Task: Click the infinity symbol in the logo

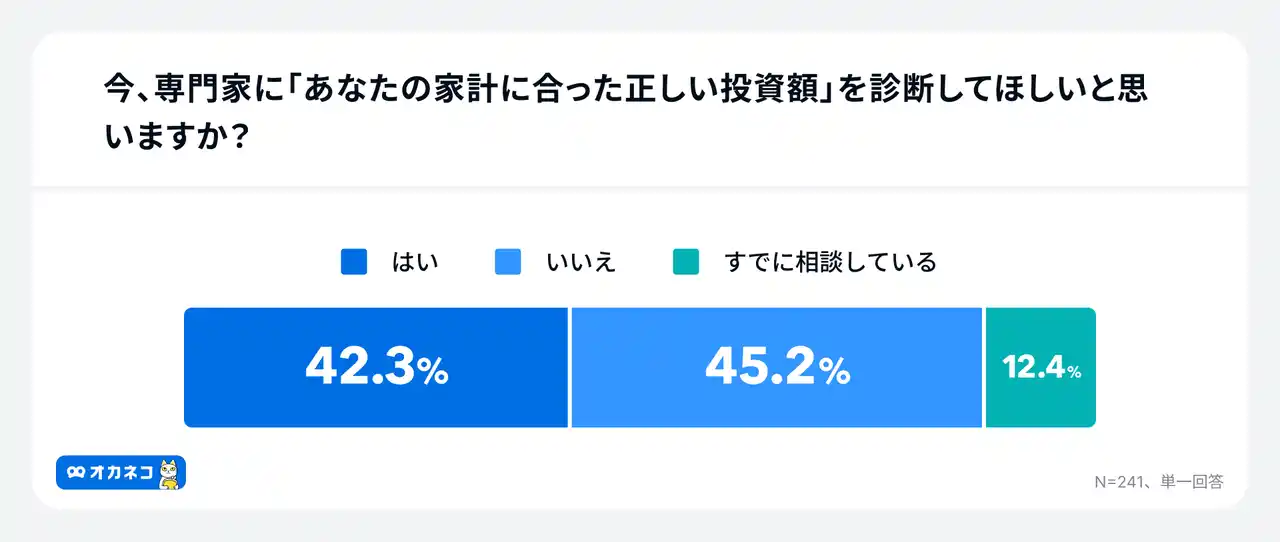Action: click(x=75, y=473)
